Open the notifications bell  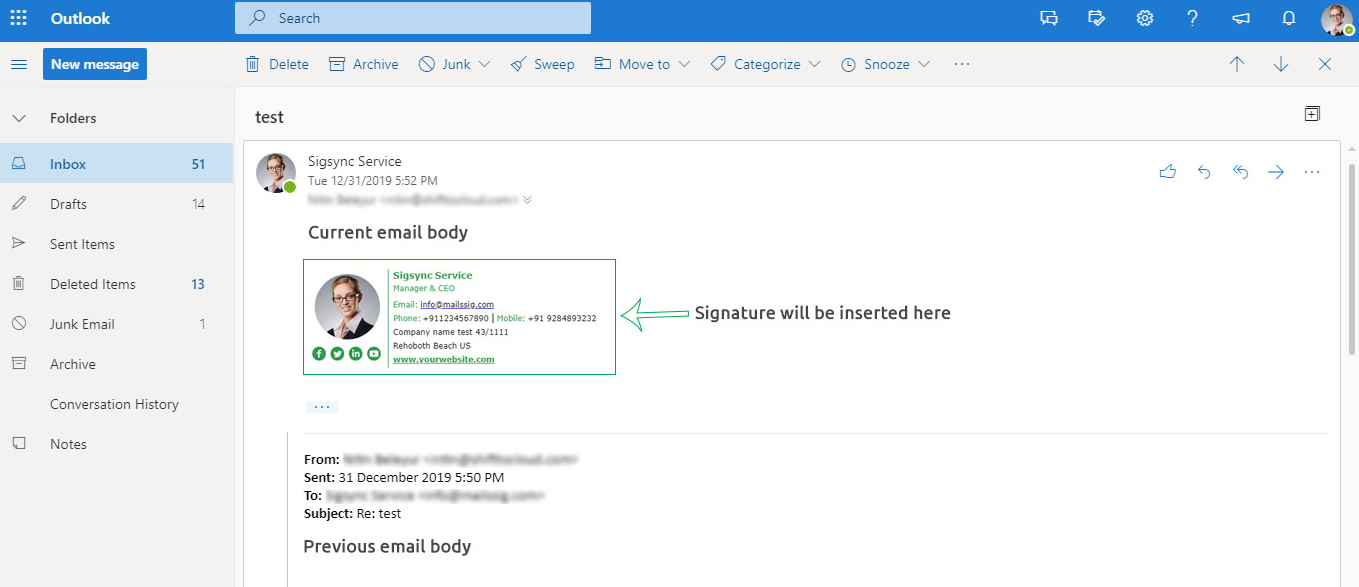(x=1289, y=18)
